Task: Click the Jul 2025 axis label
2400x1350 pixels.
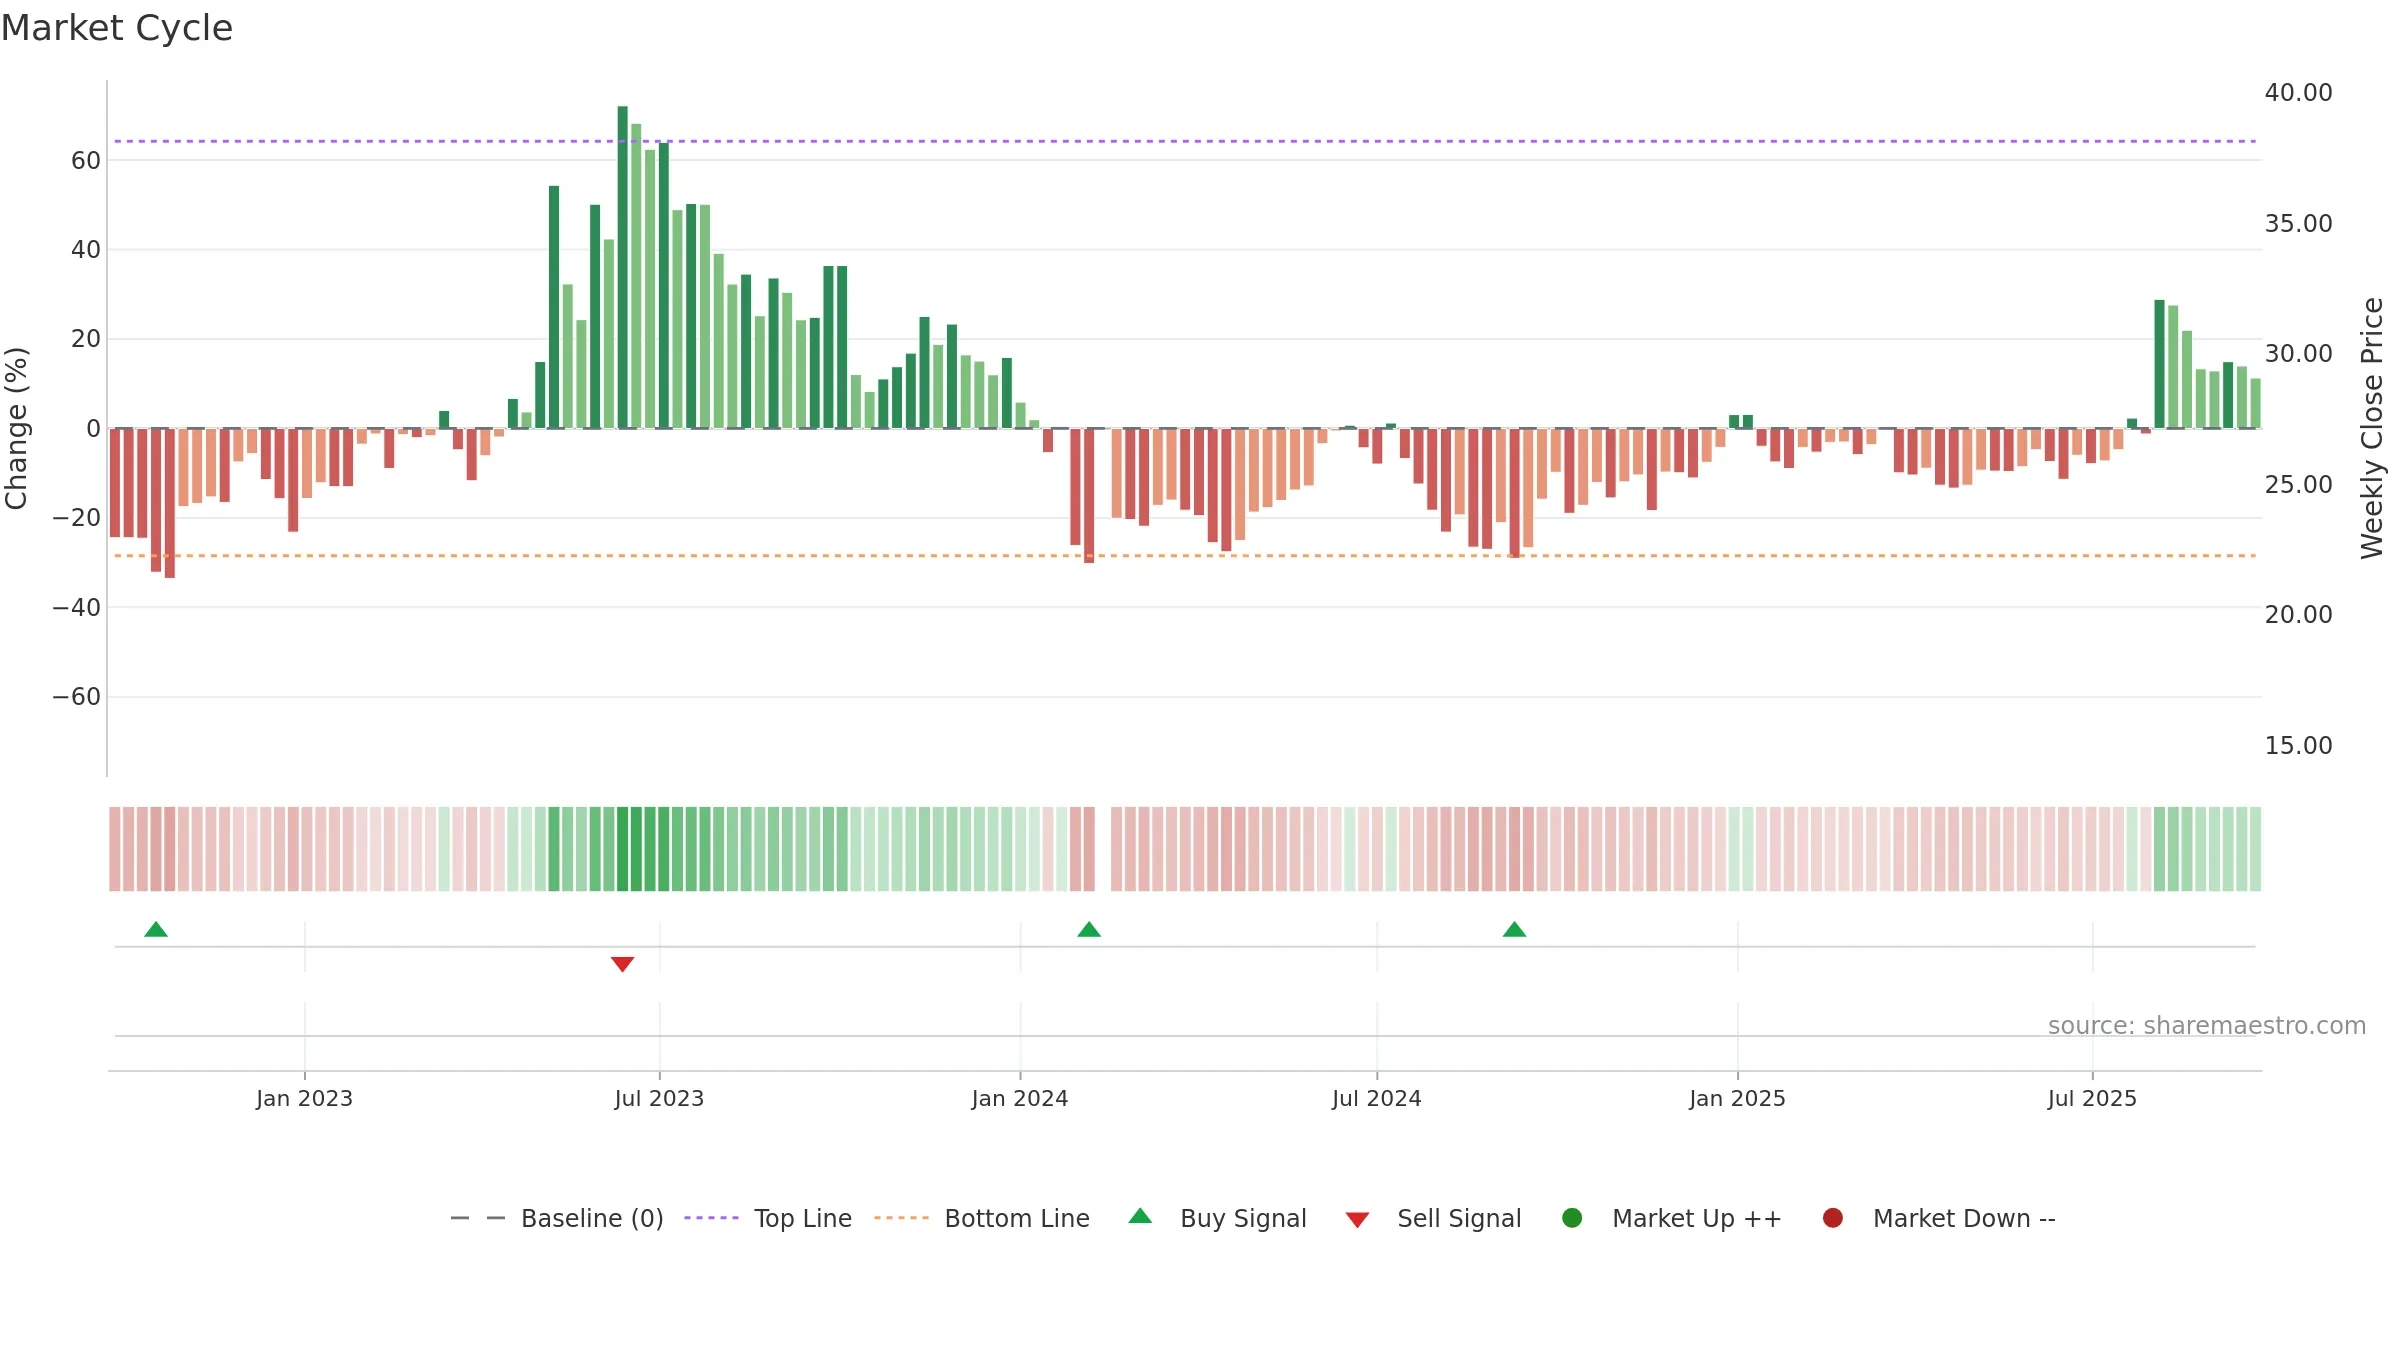Action: pos(2092,1098)
